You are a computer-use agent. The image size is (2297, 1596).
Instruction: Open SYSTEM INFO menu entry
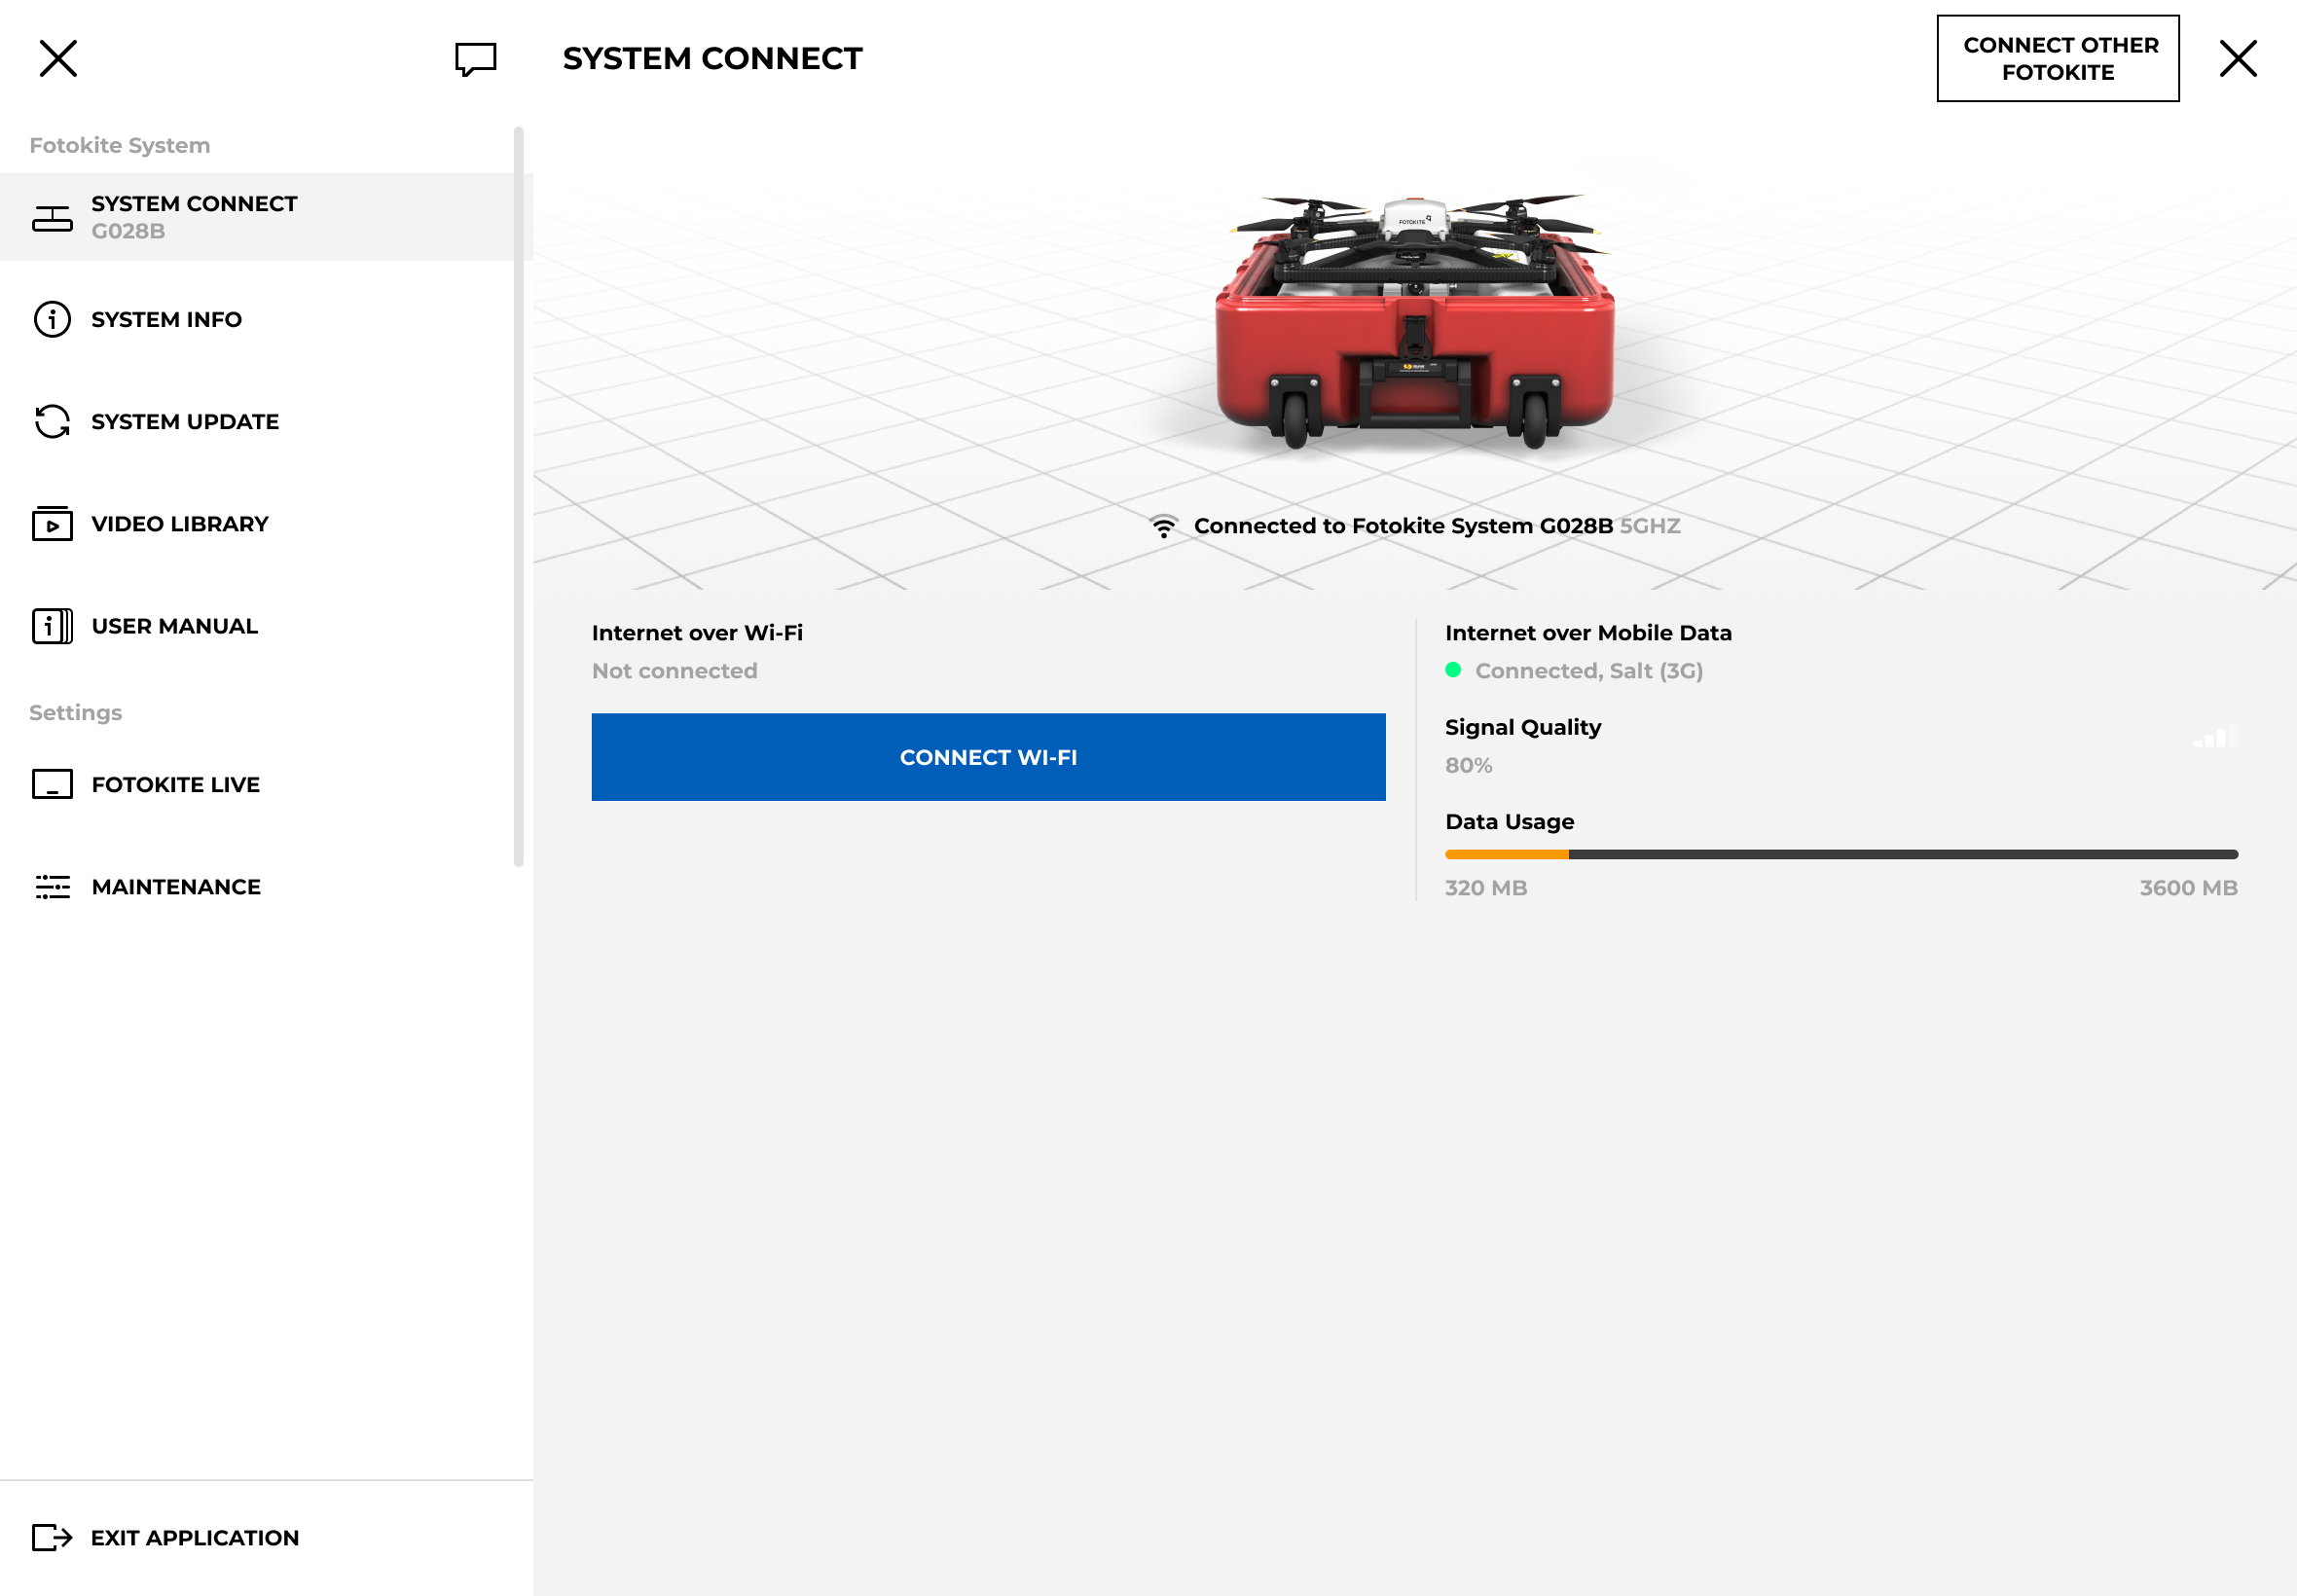click(x=266, y=320)
